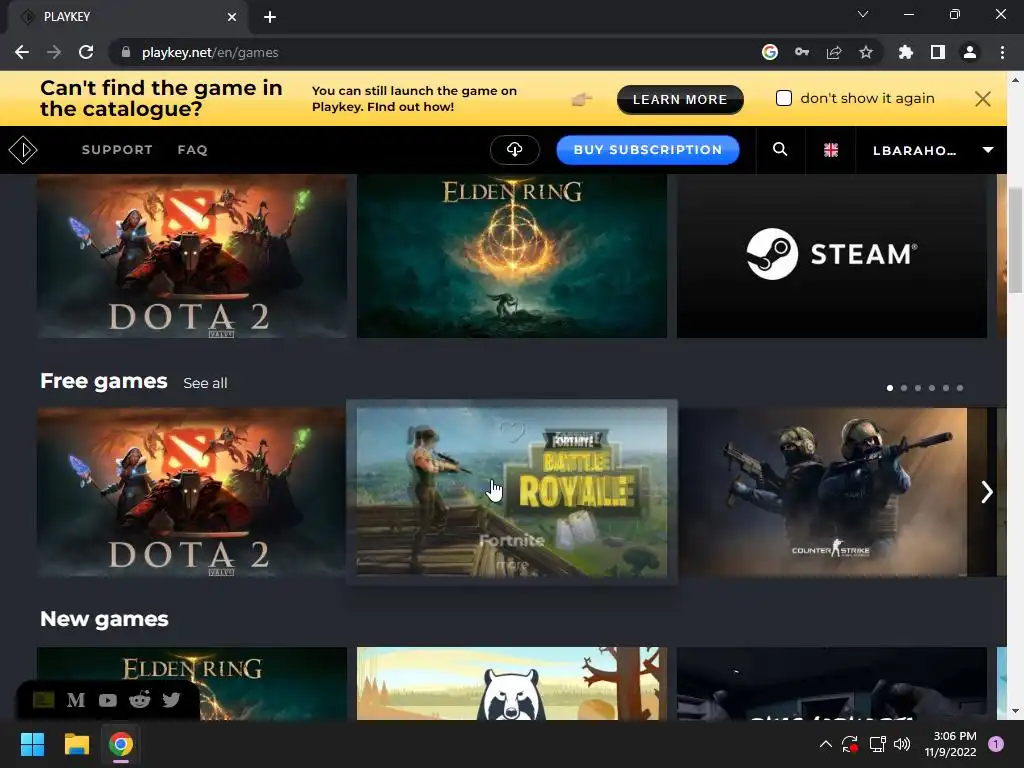Tick the "don't show it again" checkbox
Viewport: 1024px width, 768px height.
point(784,98)
